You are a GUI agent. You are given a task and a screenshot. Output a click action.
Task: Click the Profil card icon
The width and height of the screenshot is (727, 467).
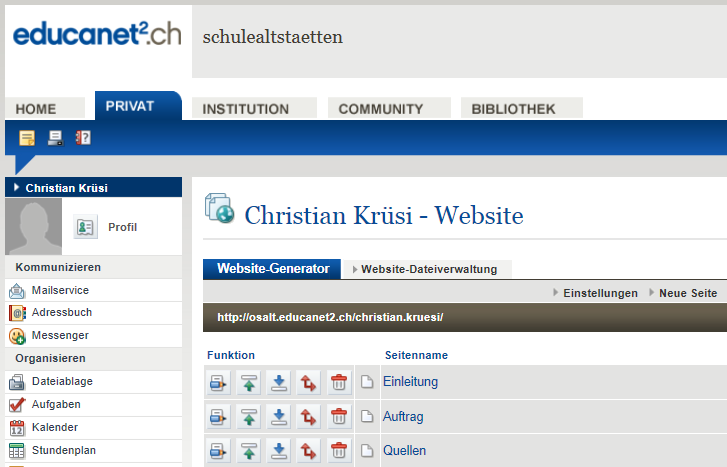coord(86,227)
